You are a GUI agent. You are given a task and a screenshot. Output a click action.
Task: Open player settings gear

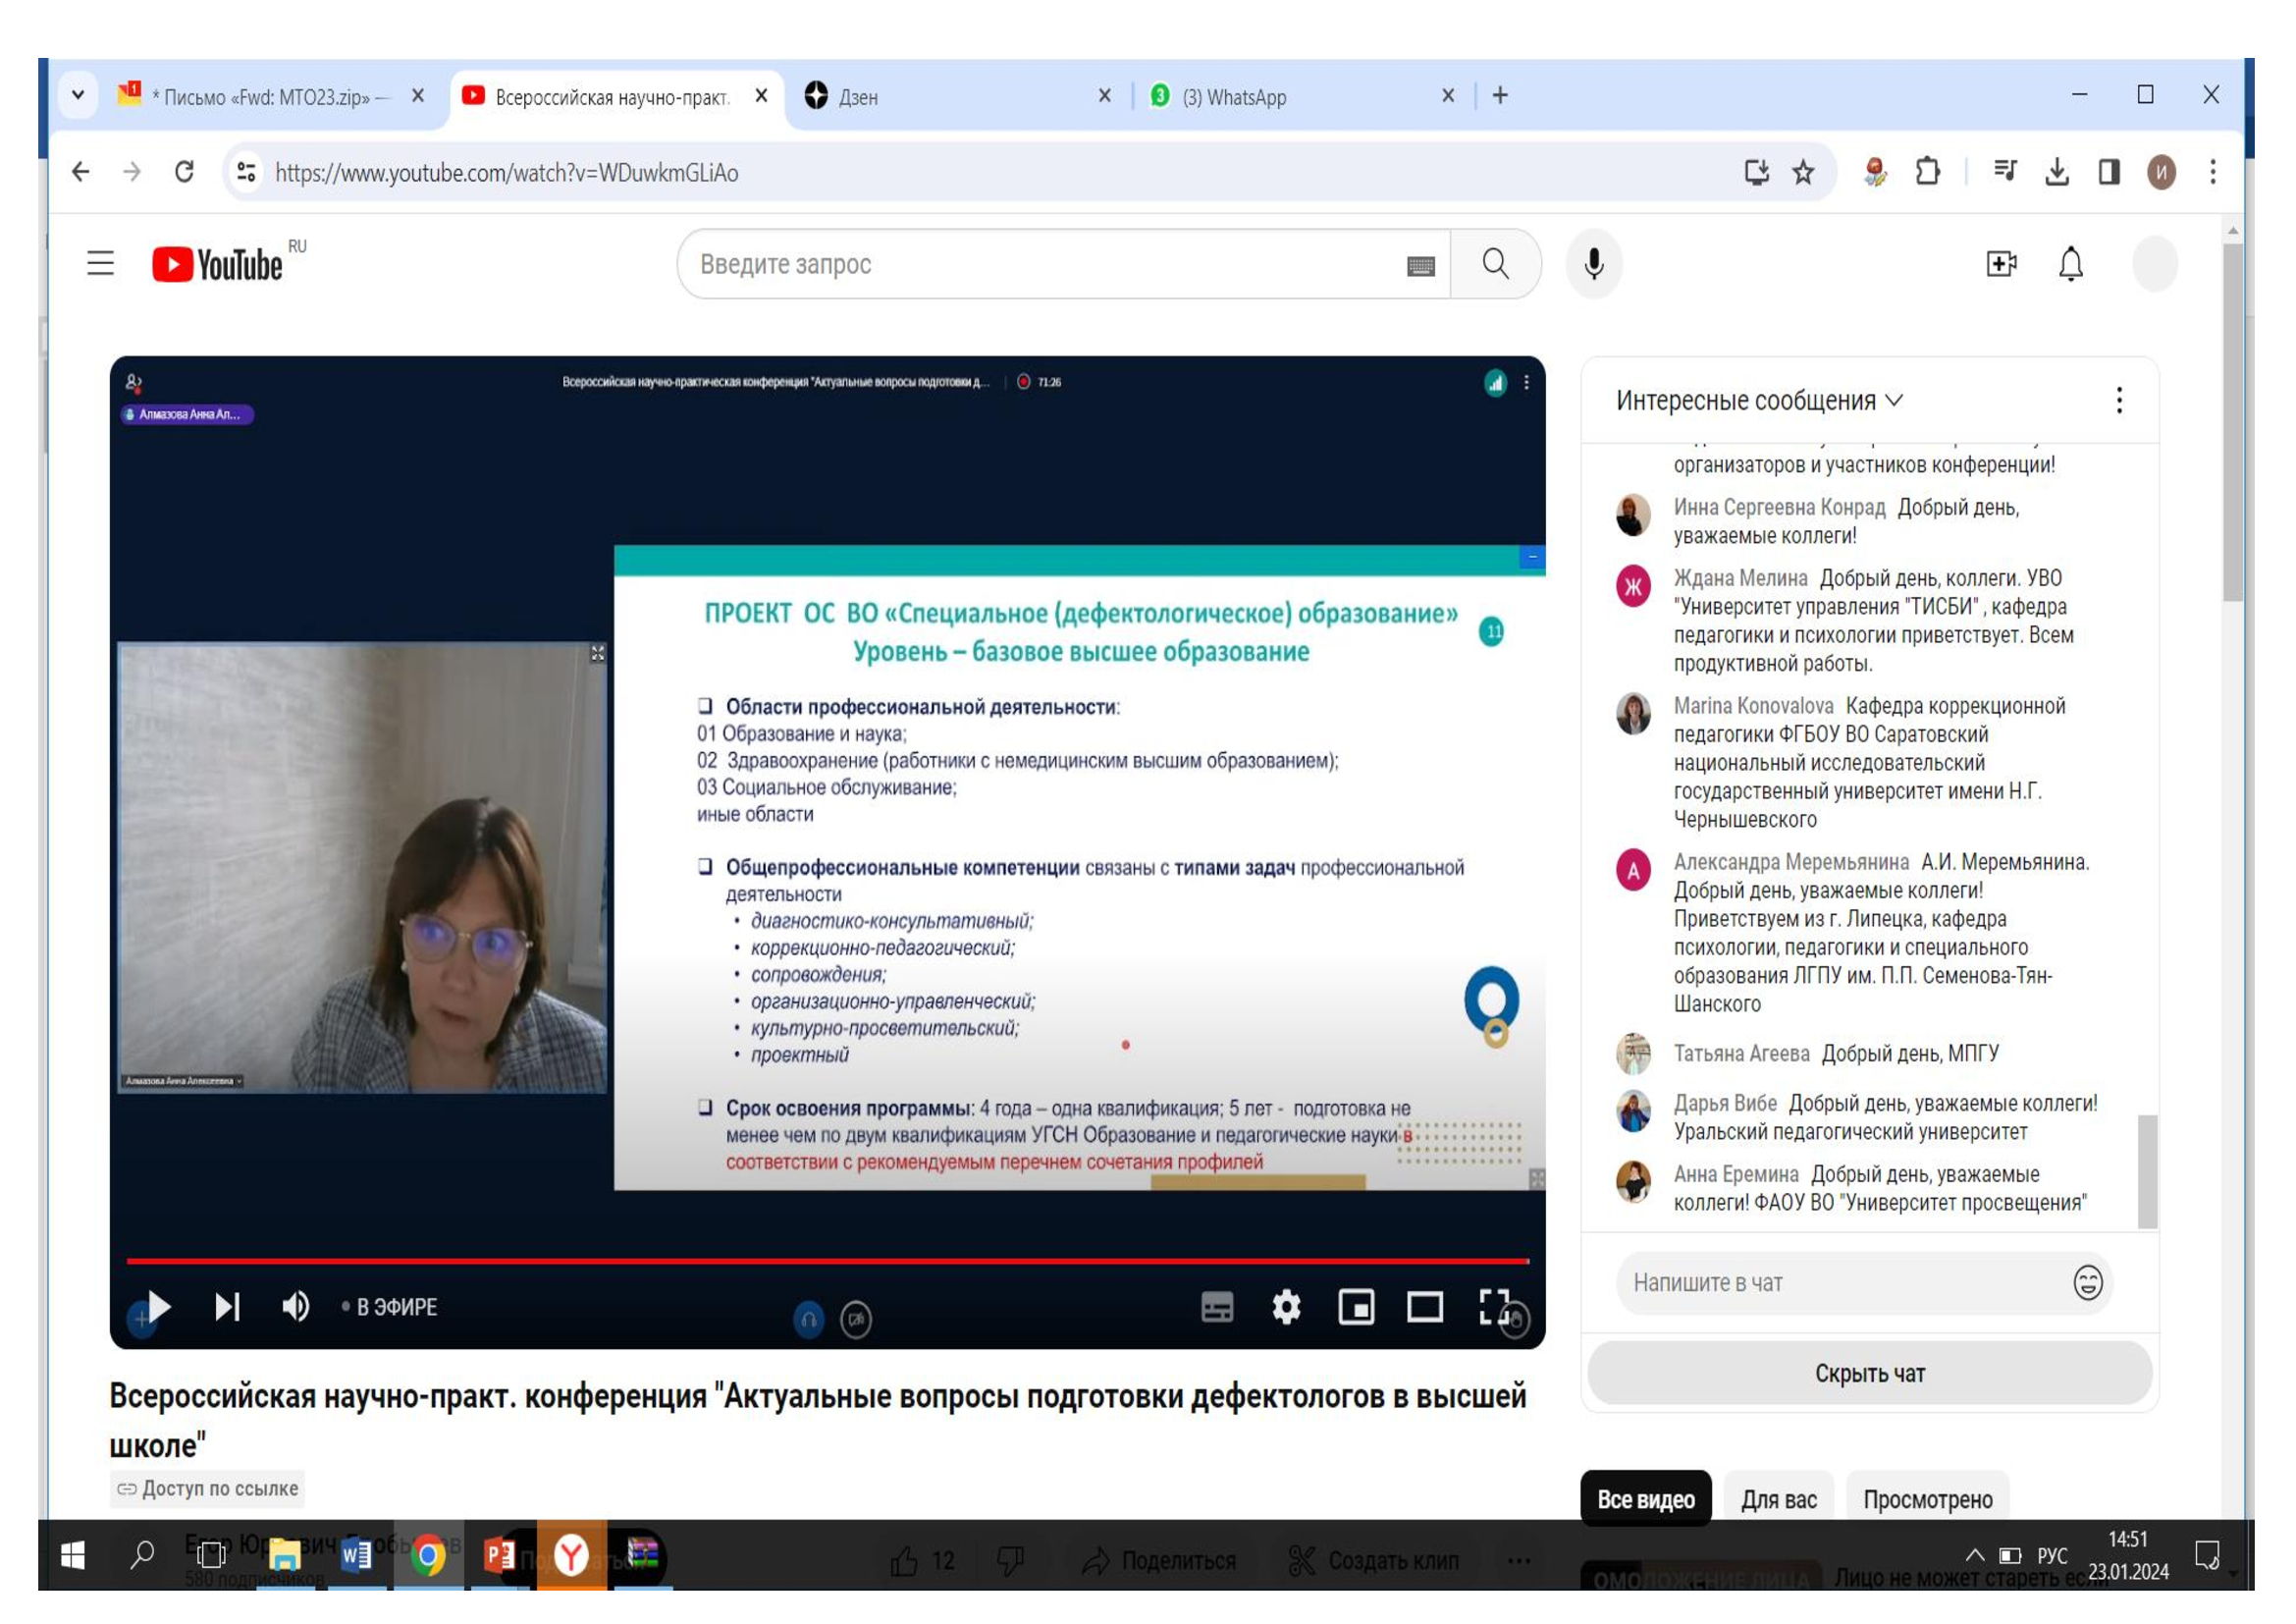[x=1286, y=1306]
